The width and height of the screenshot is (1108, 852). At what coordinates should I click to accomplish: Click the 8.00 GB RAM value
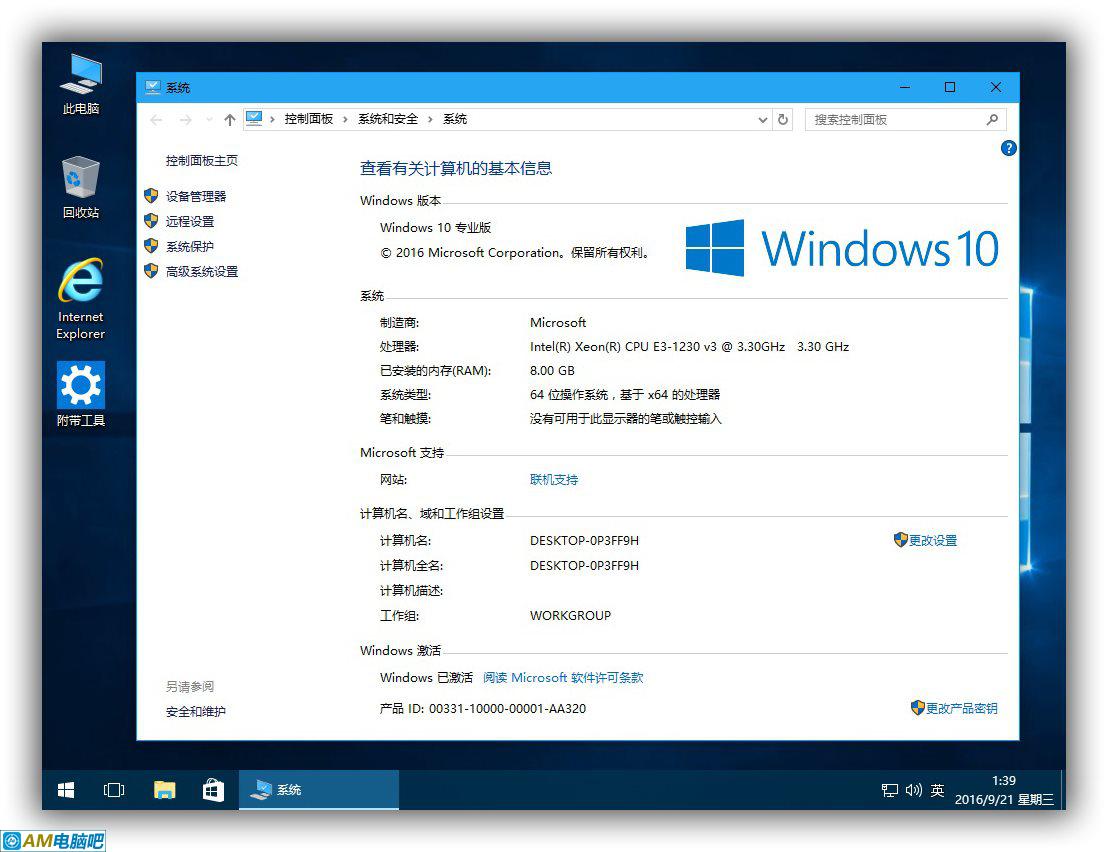(552, 371)
